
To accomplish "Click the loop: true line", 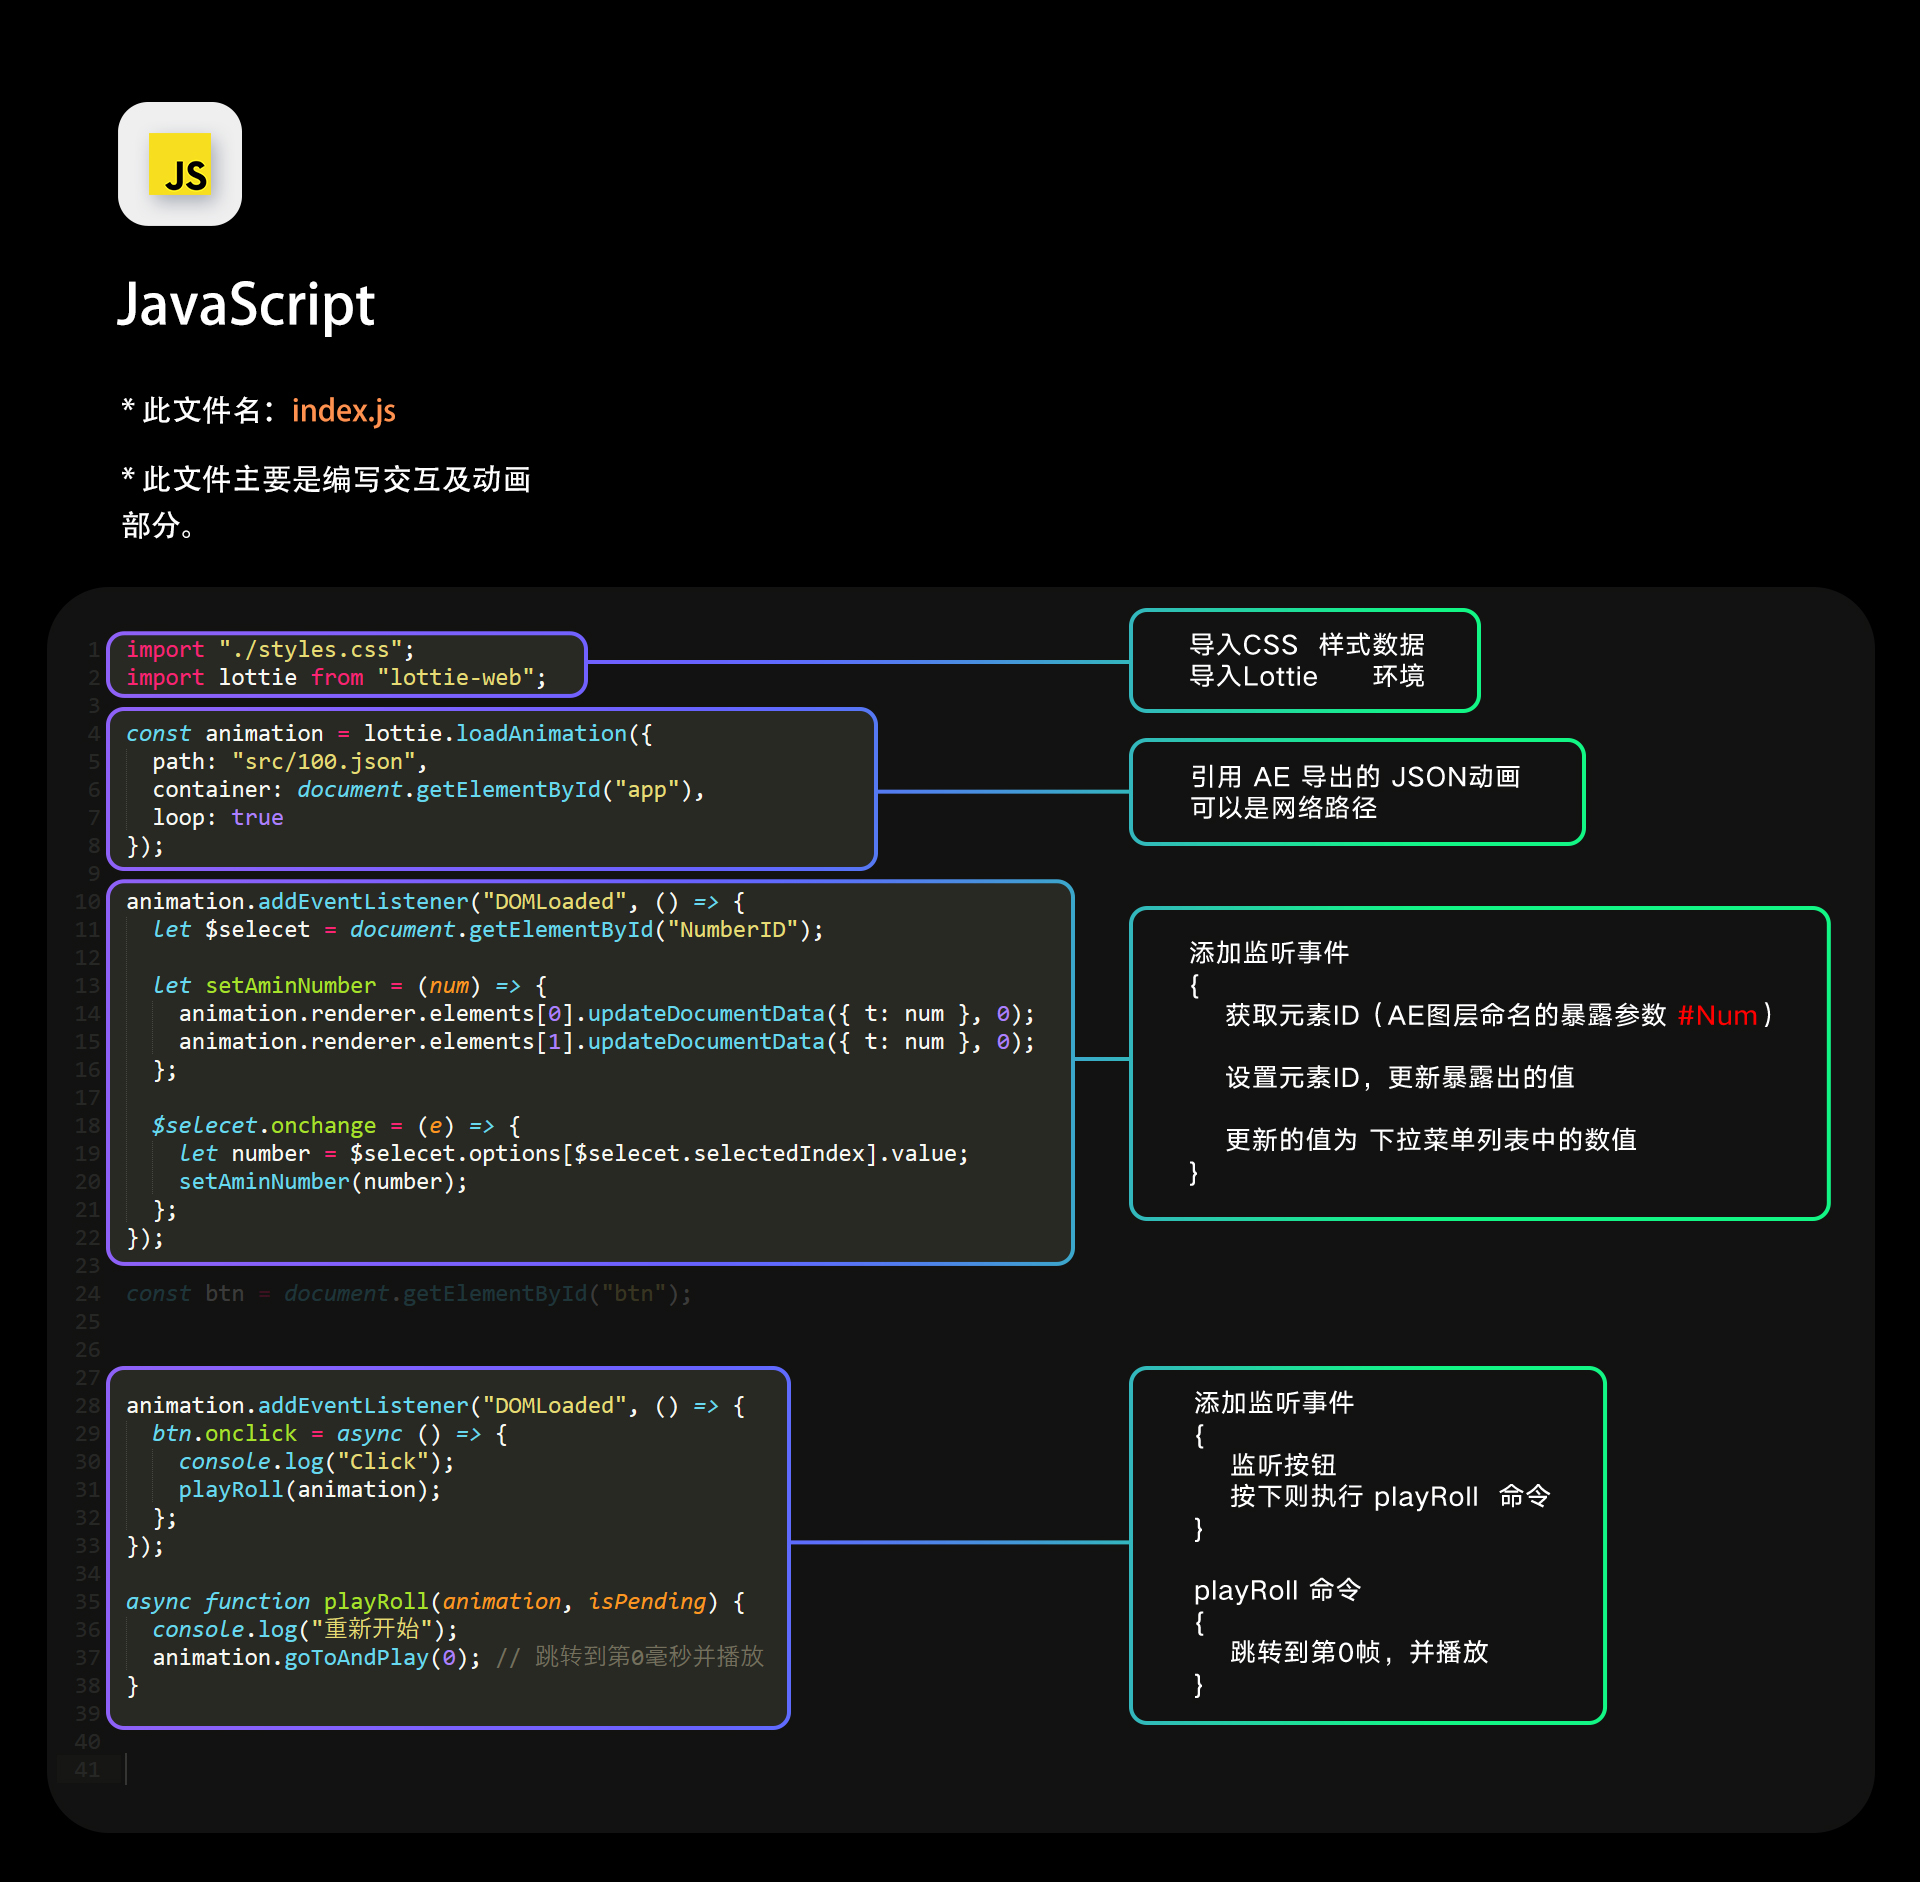I will 217,817.
